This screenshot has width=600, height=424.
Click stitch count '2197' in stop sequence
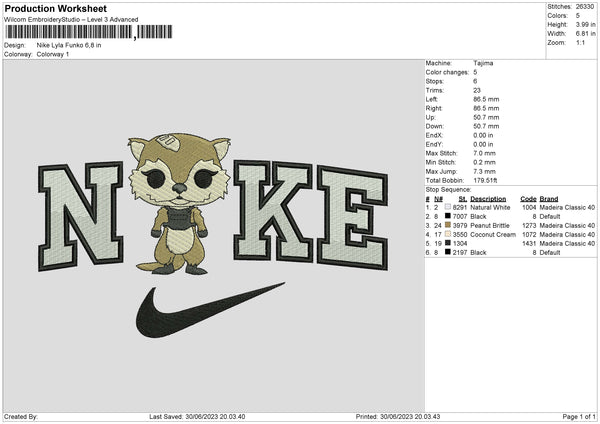point(460,253)
